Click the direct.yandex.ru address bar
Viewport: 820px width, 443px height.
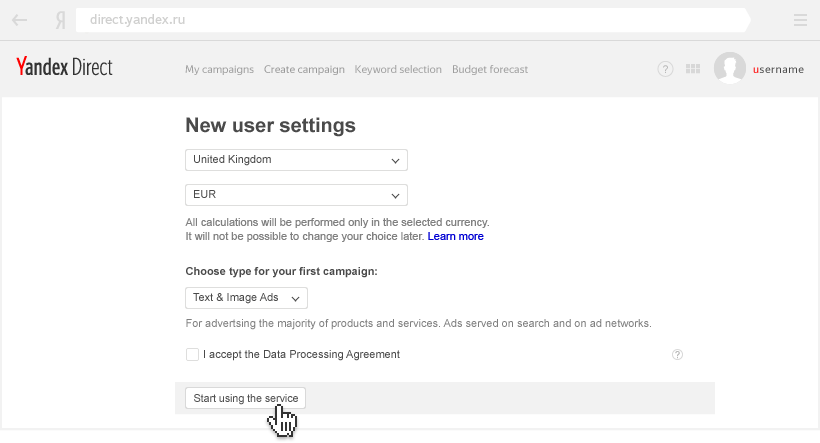[x=400, y=19]
